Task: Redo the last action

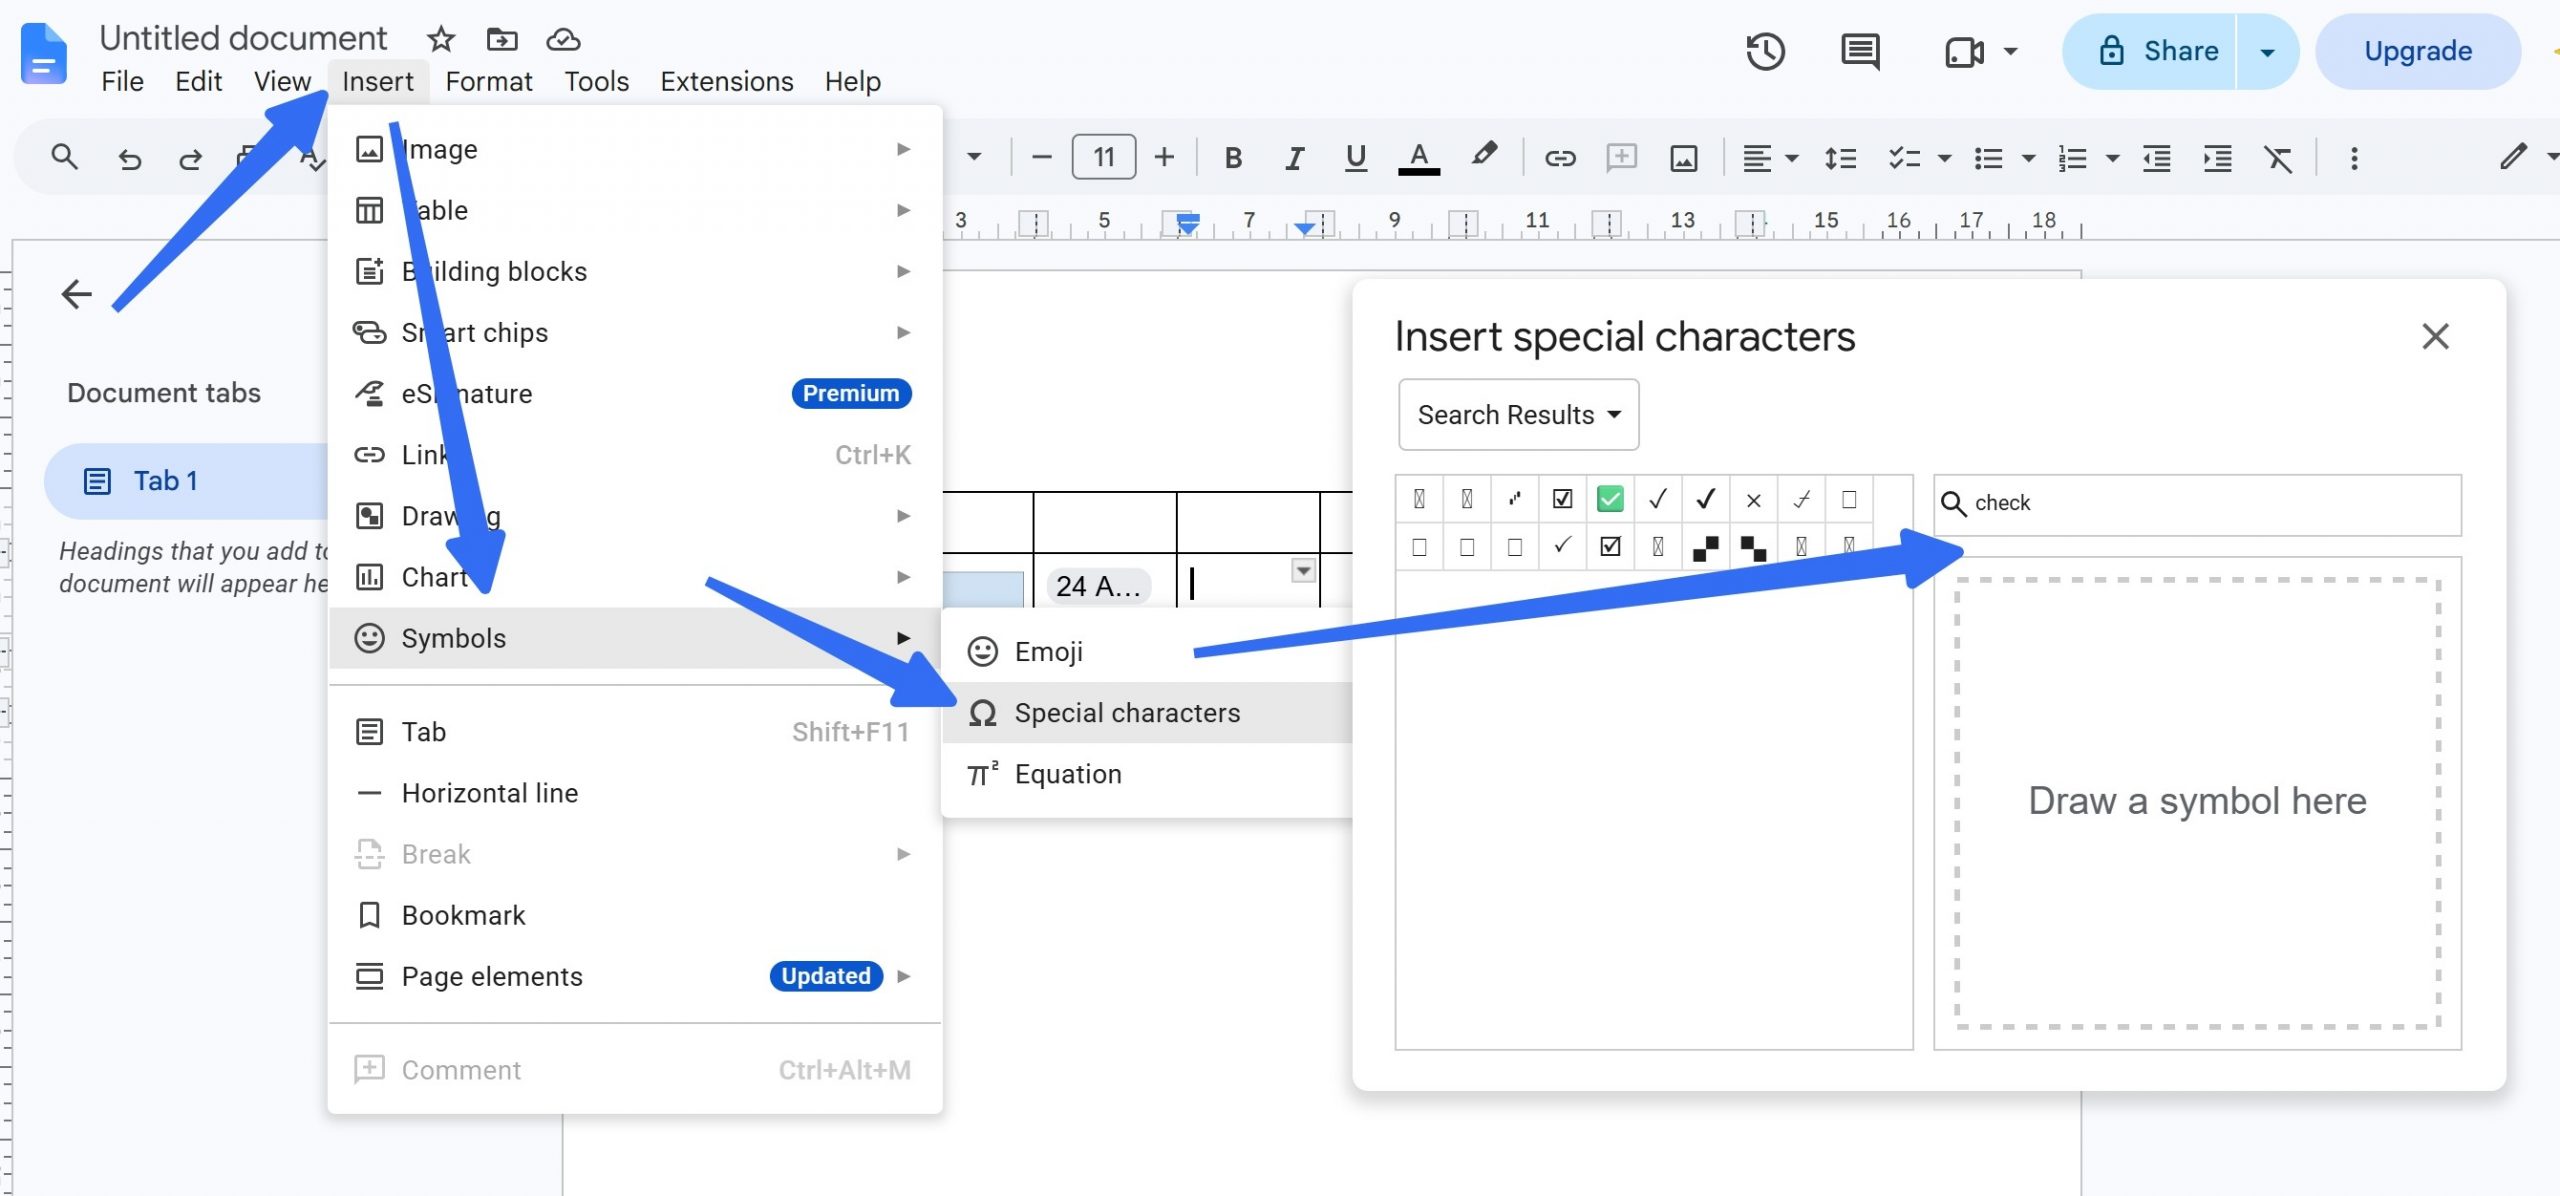Action: point(190,158)
